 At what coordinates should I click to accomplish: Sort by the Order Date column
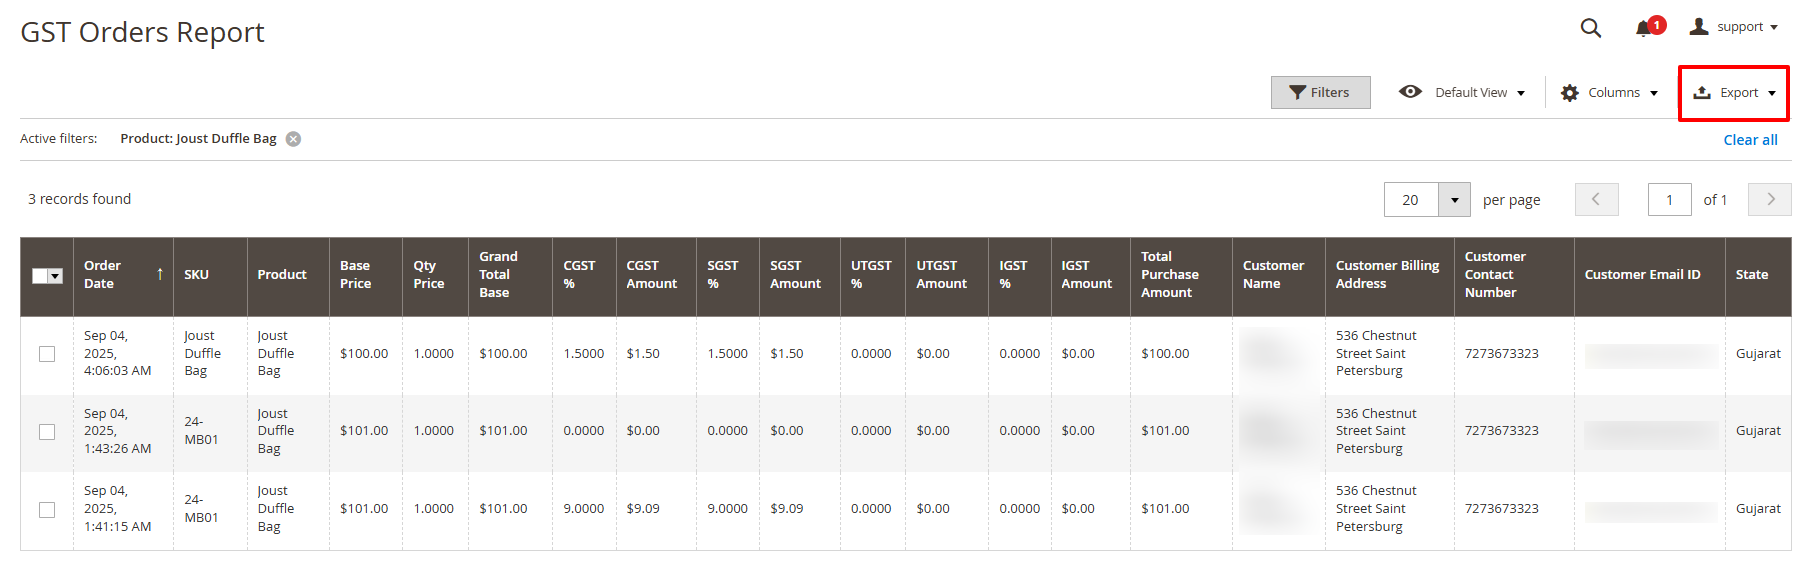click(x=123, y=275)
